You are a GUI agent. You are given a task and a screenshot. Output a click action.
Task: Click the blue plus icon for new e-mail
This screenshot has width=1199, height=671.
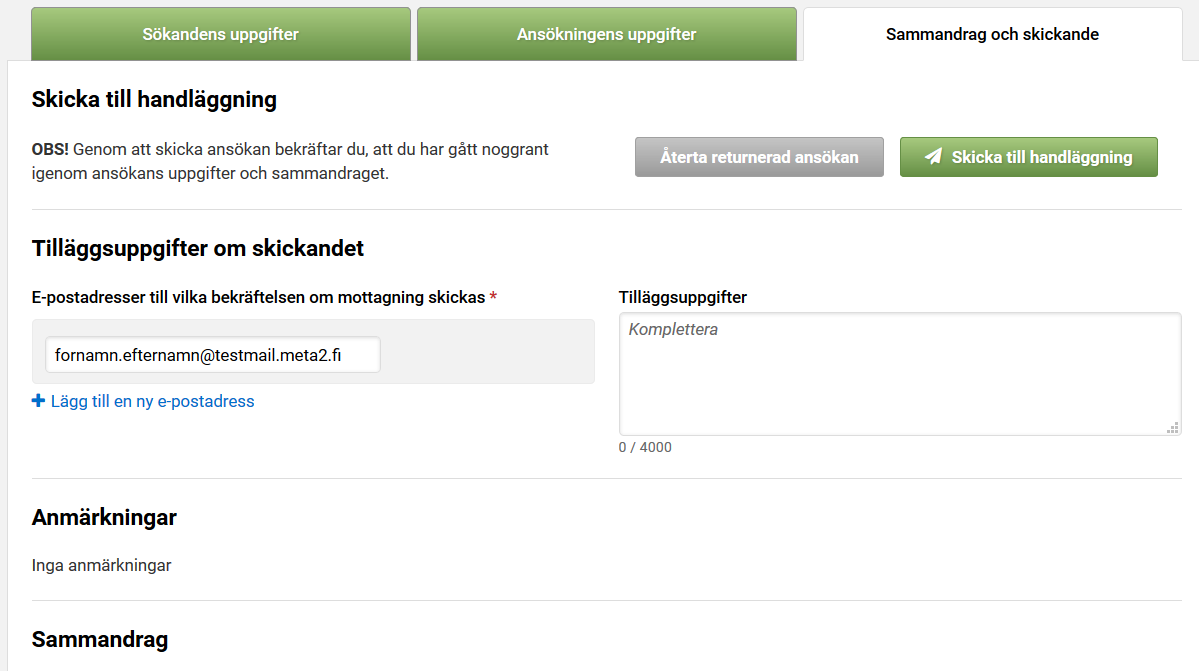(38, 401)
